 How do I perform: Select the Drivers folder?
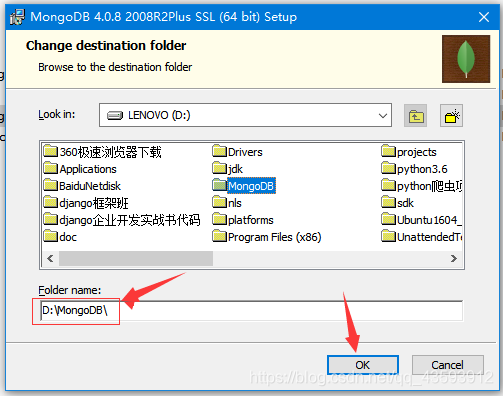tap(237, 152)
